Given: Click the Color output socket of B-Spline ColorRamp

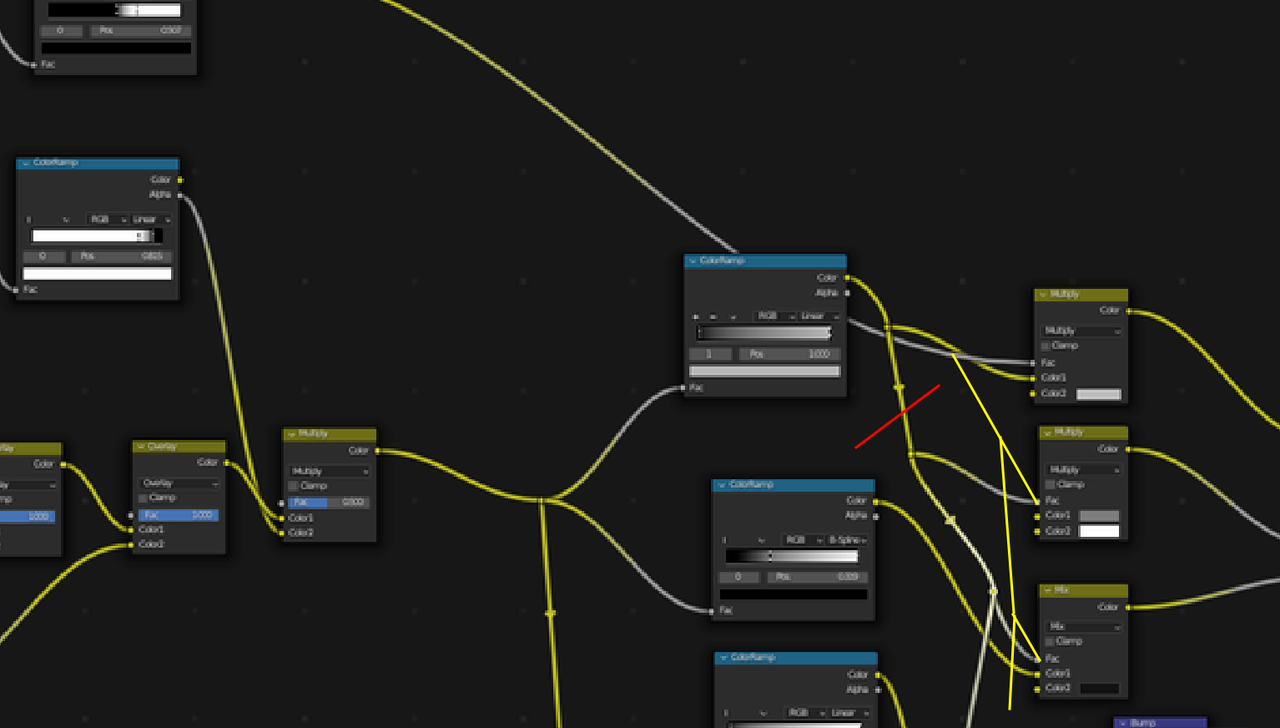Looking at the screenshot, I should point(876,501).
